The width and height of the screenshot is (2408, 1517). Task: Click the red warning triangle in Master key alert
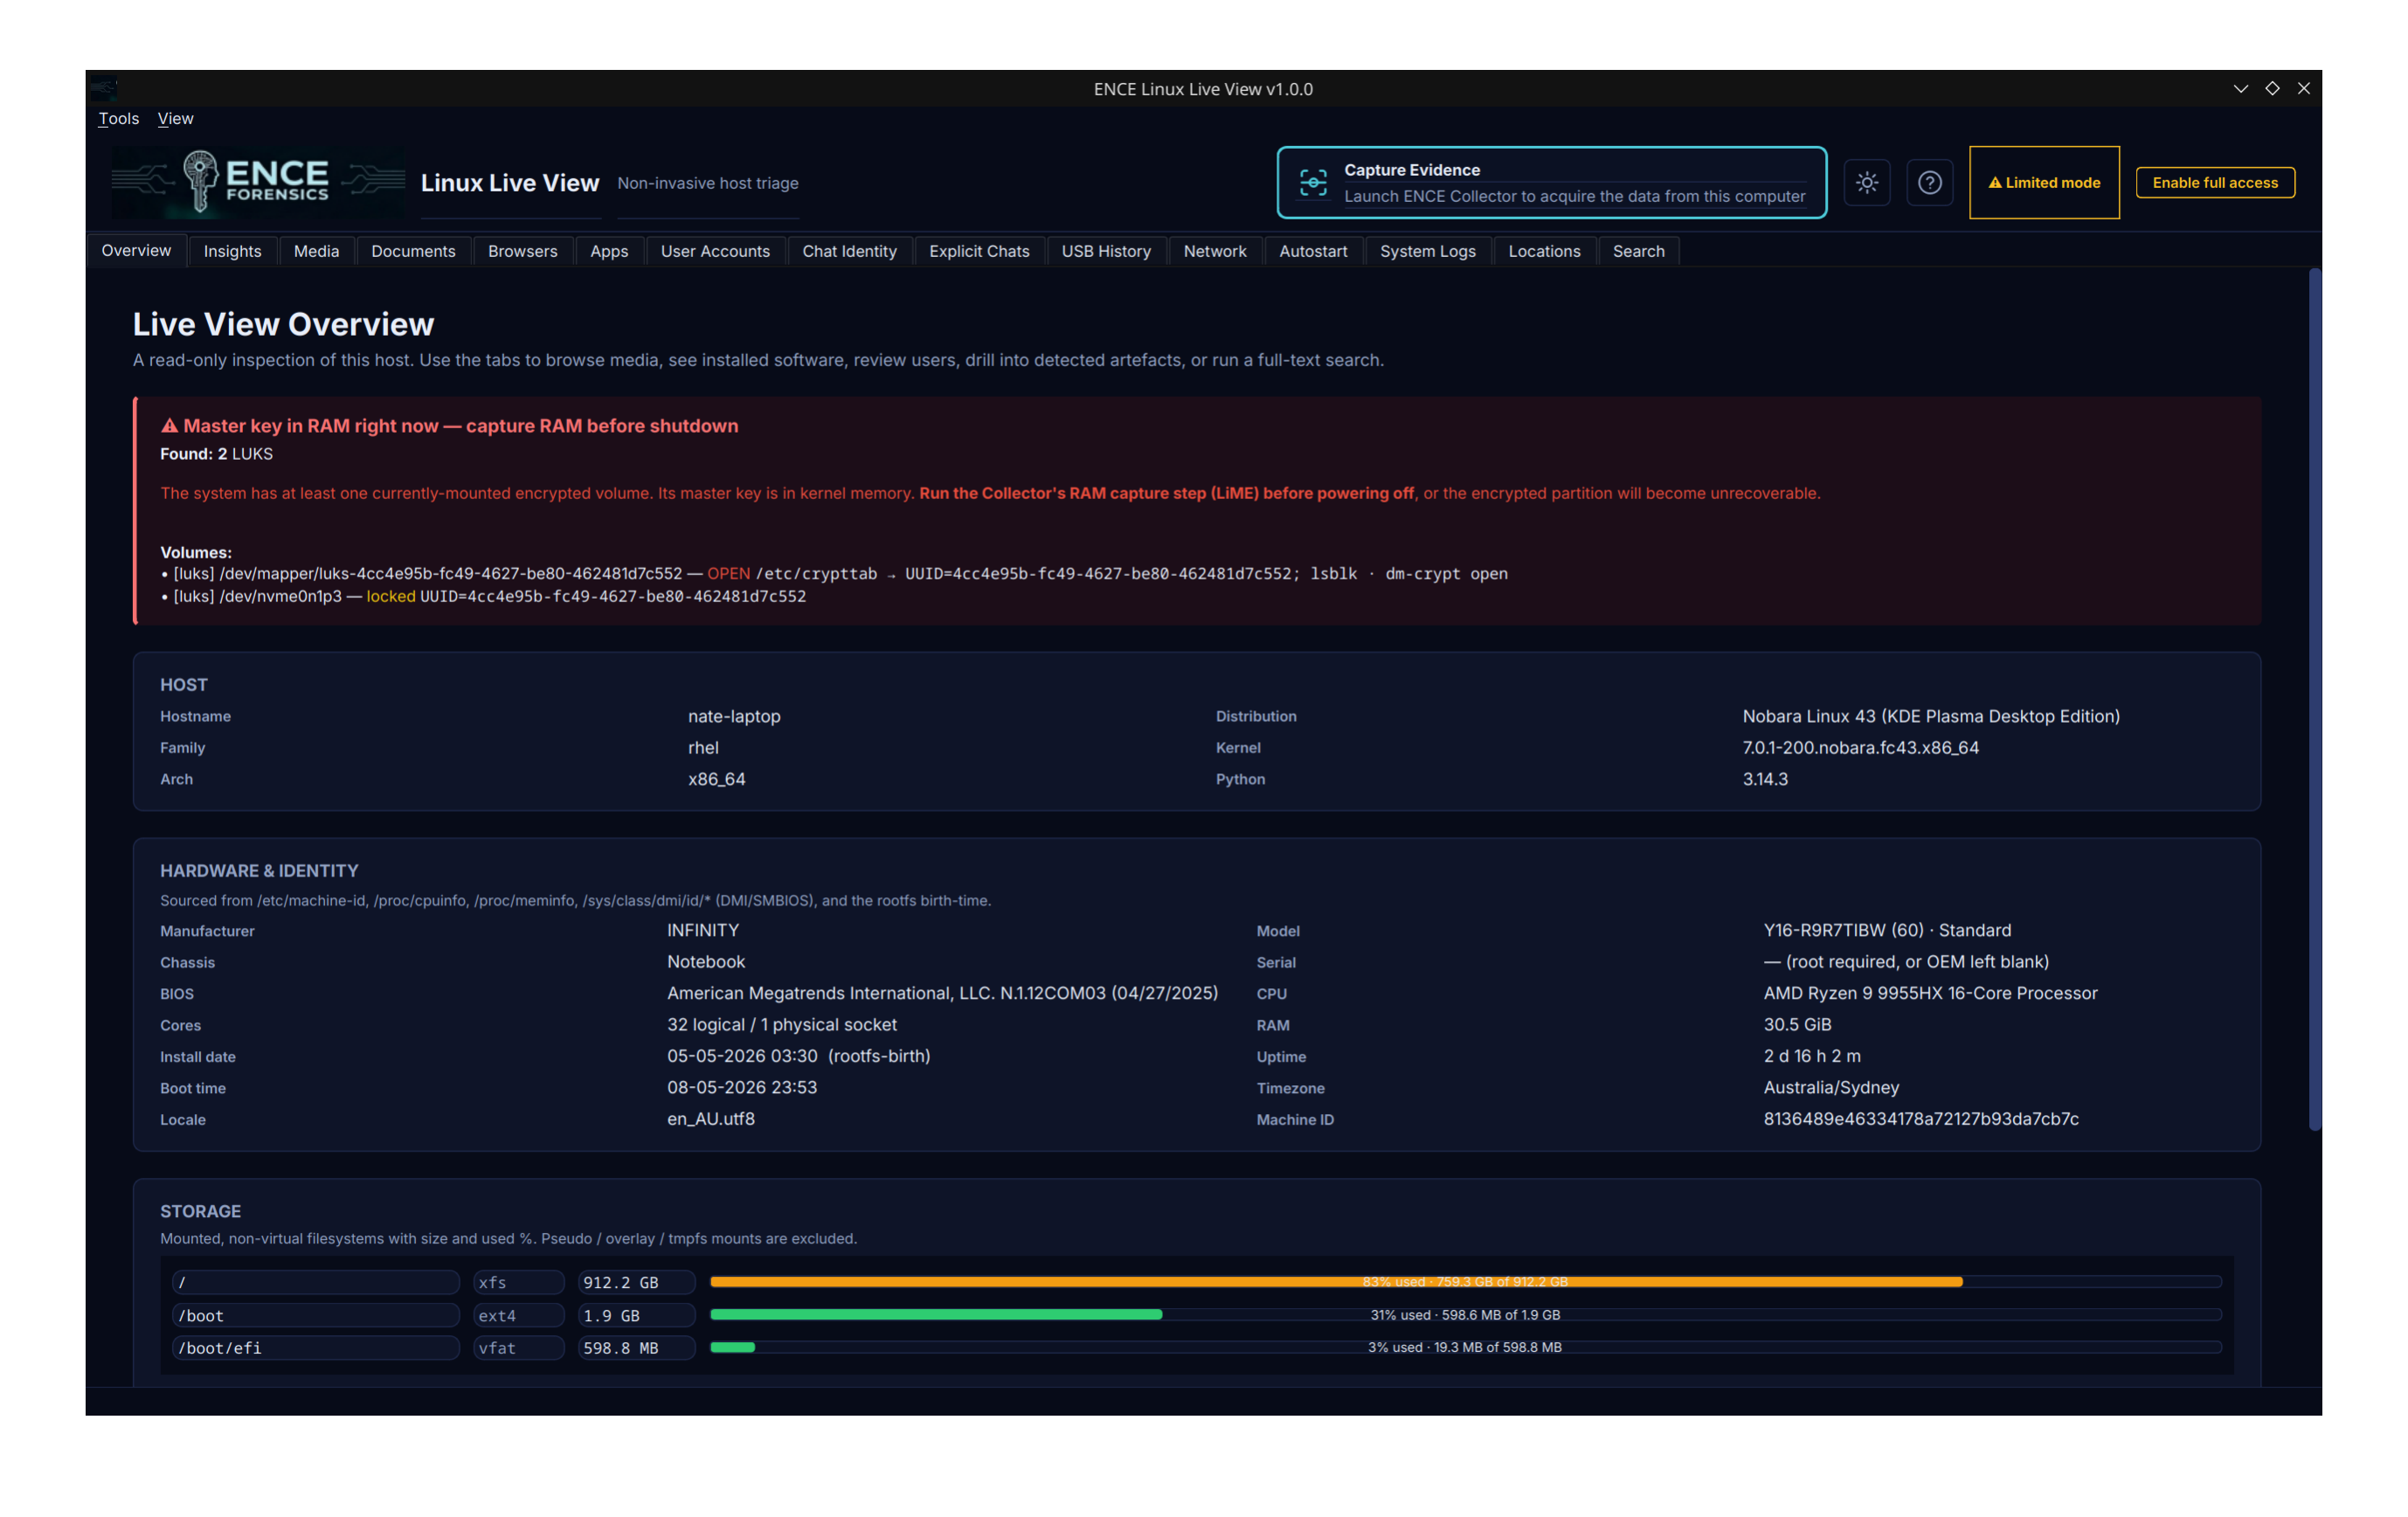point(170,426)
